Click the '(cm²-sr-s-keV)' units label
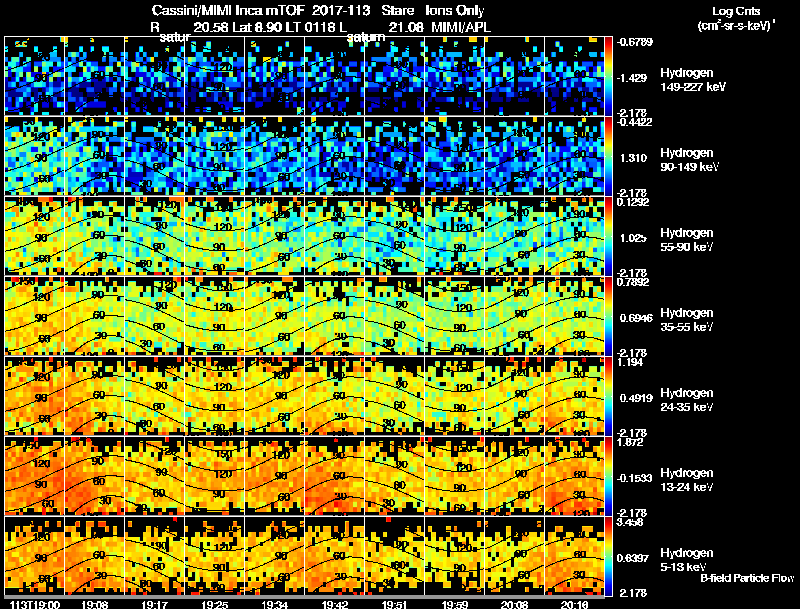This screenshot has height=609, width=800. (736, 26)
